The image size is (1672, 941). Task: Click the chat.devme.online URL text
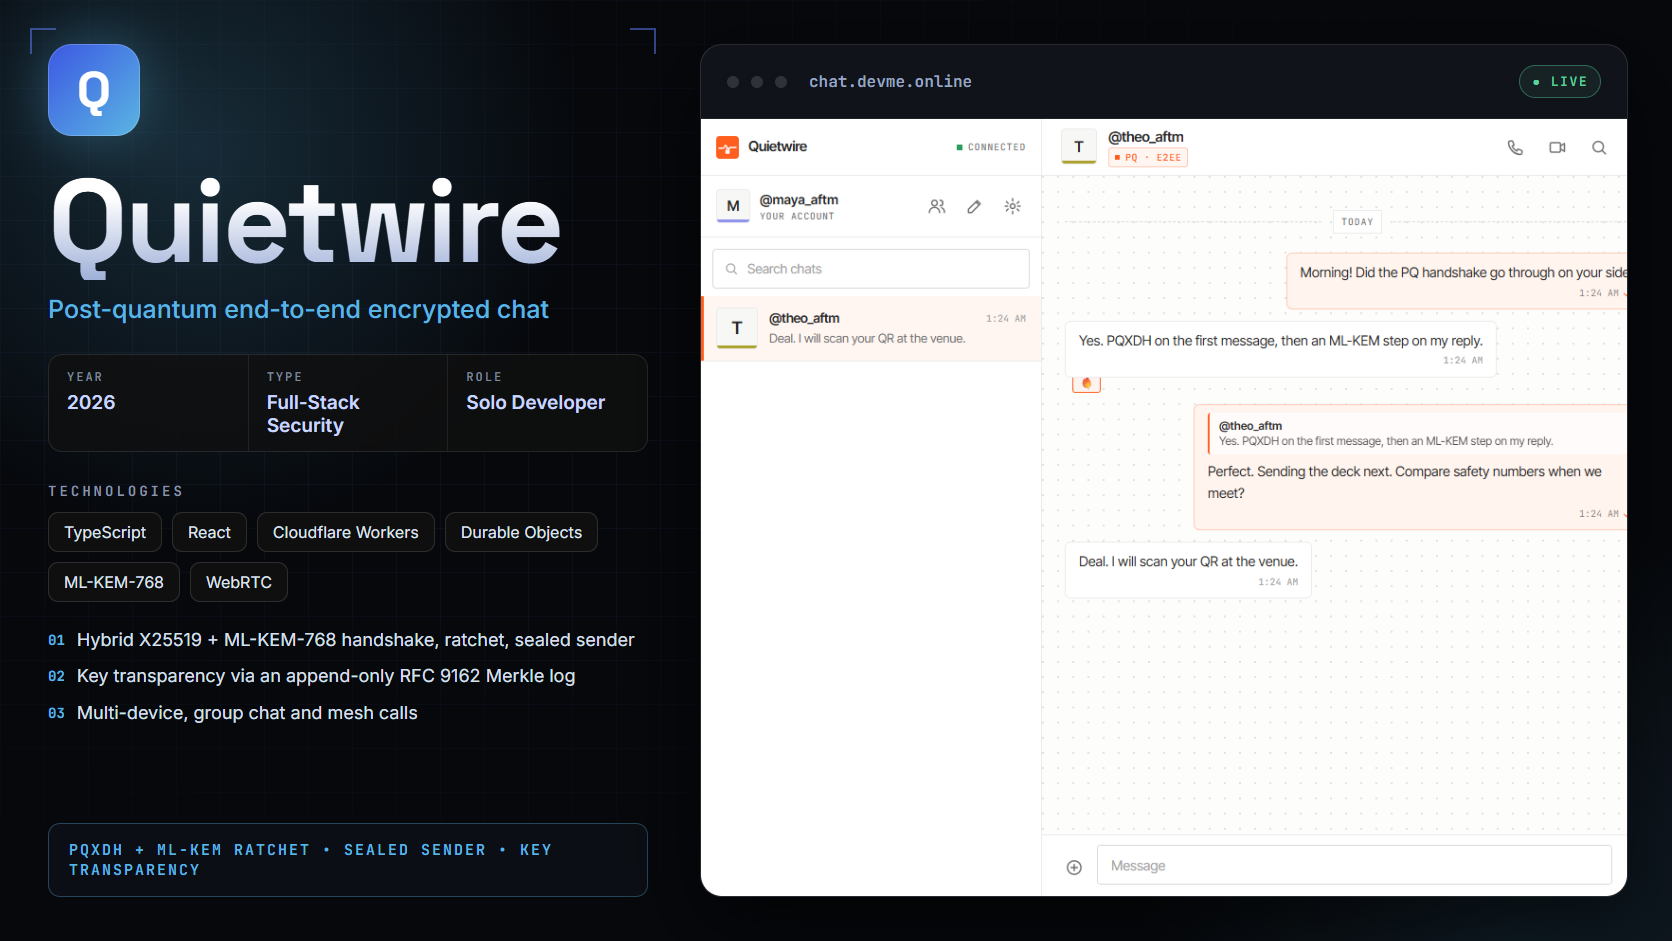pyautogui.click(x=890, y=82)
